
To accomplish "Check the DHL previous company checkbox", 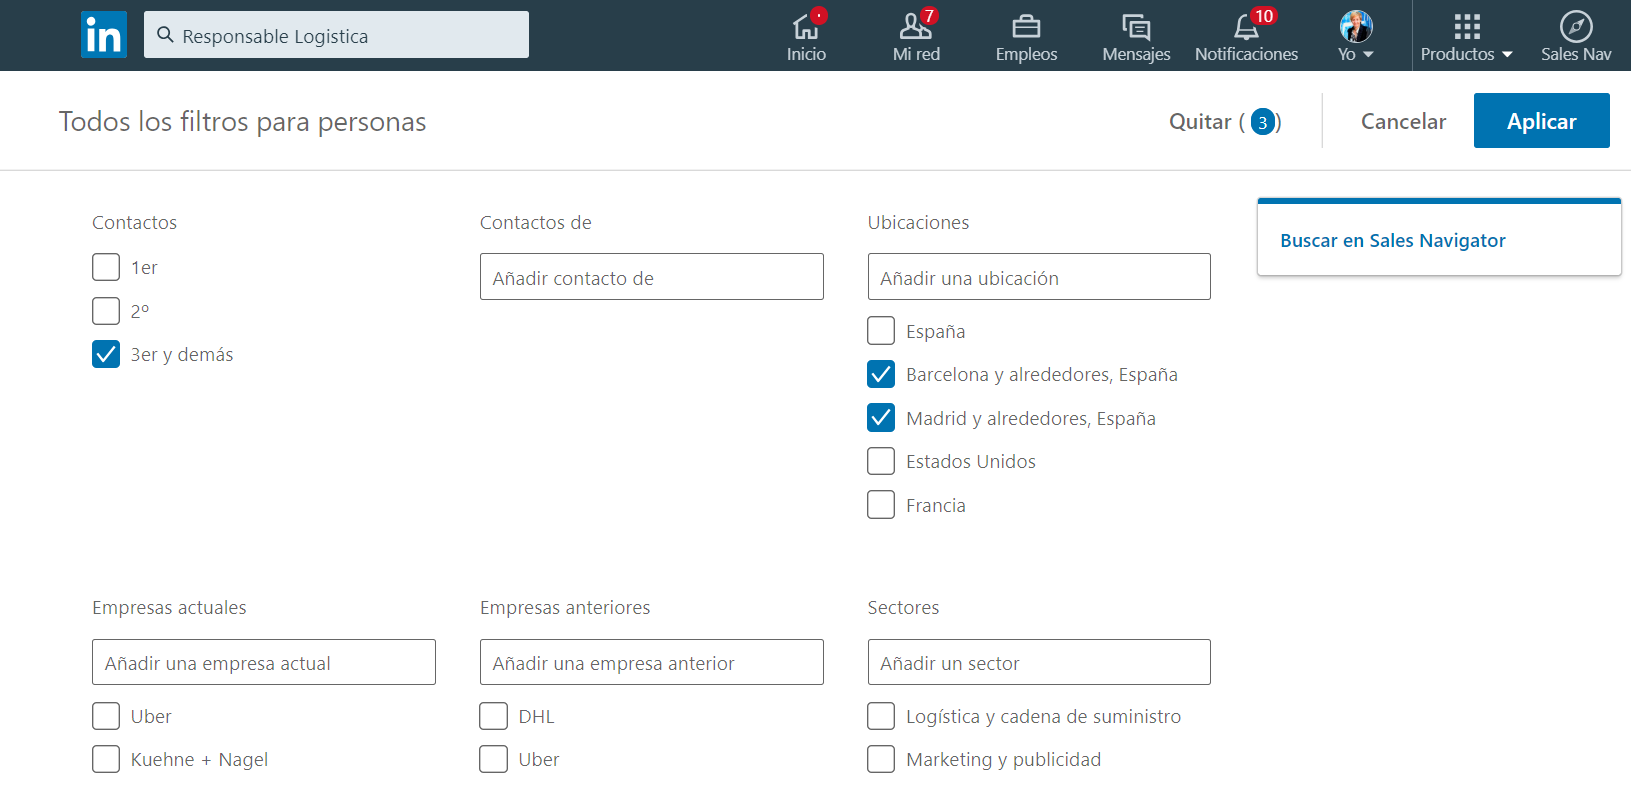I will pos(493,716).
